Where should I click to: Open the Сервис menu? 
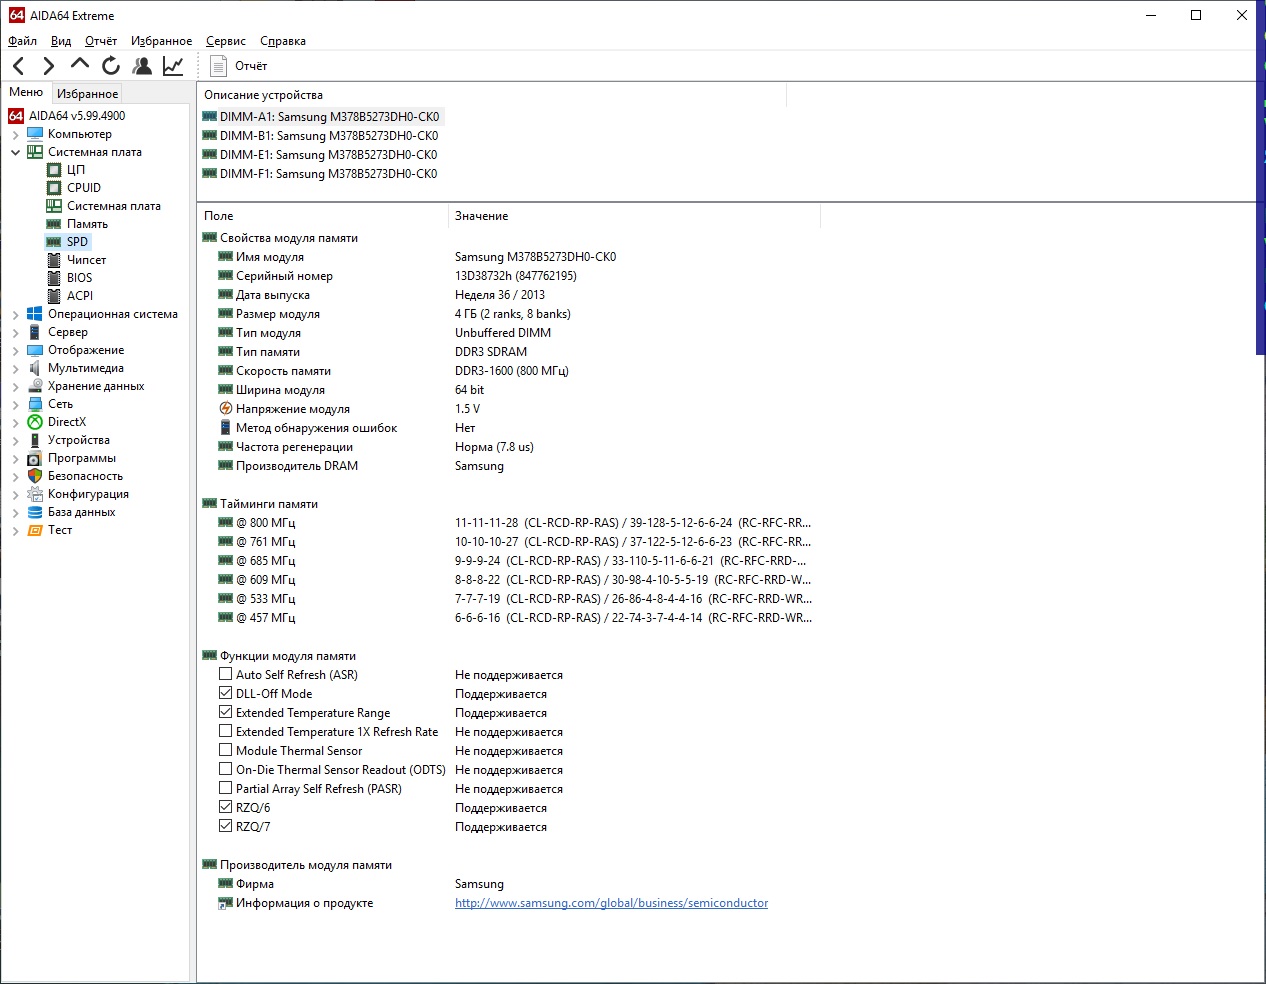point(226,41)
